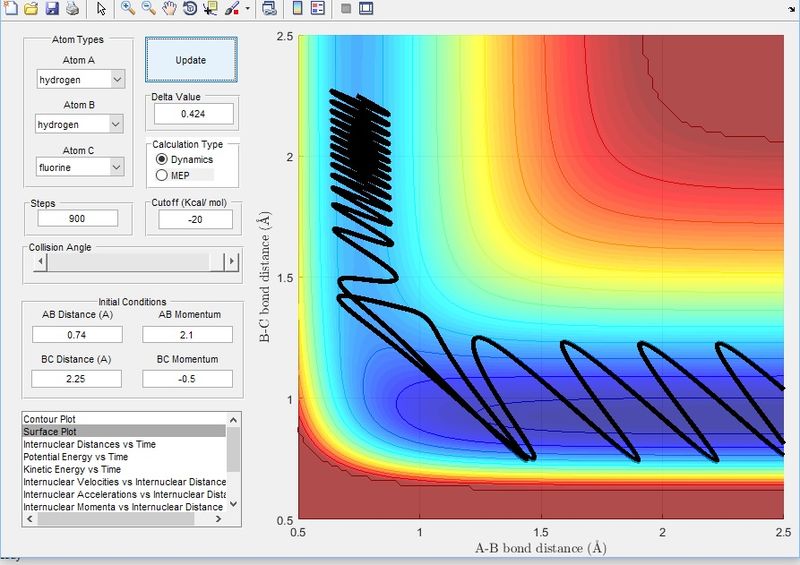Screen dimensions: 800x565
Task: Click the plot list vertical scrollbar thumb
Action: pos(233,450)
